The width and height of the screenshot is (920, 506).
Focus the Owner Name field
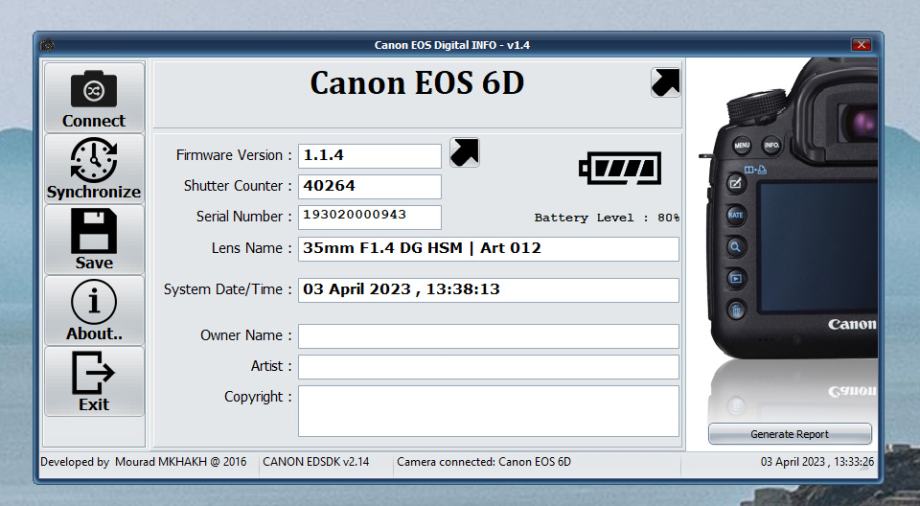pos(488,336)
